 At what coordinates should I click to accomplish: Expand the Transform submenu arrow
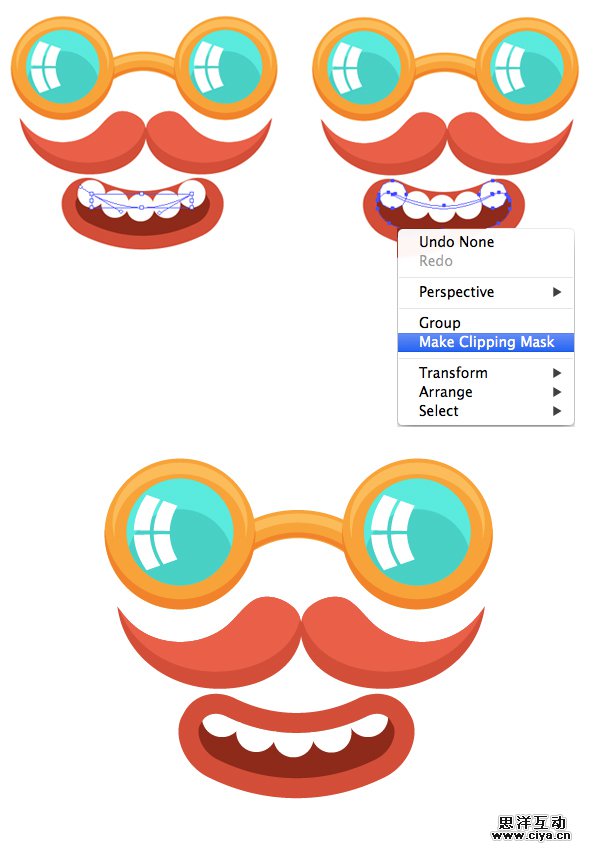[557, 373]
